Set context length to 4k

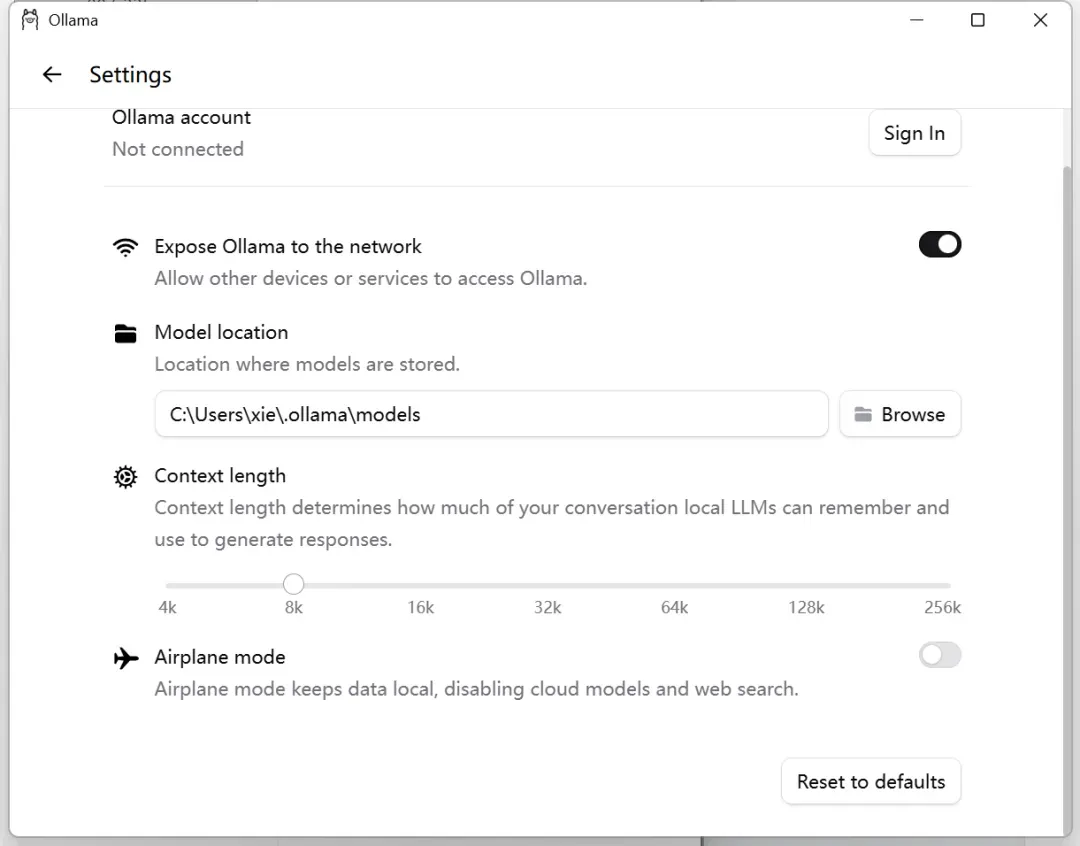click(167, 607)
